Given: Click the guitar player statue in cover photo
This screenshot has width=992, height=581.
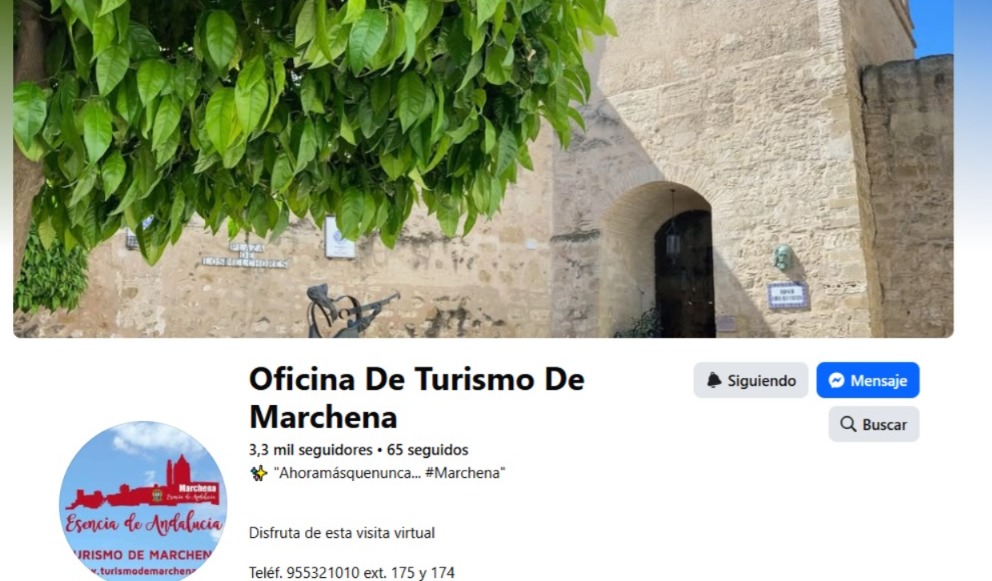Looking at the screenshot, I should (x=350, y=310).
